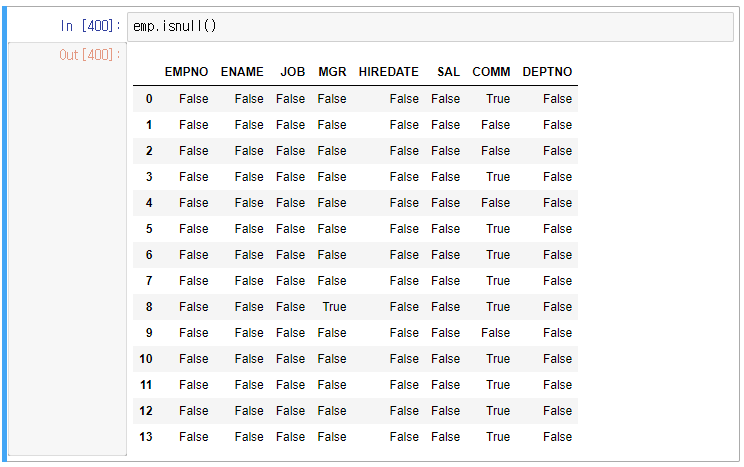Click the COMM False value in row 1
Screen dimensions: 744x467
click(496, 125)
